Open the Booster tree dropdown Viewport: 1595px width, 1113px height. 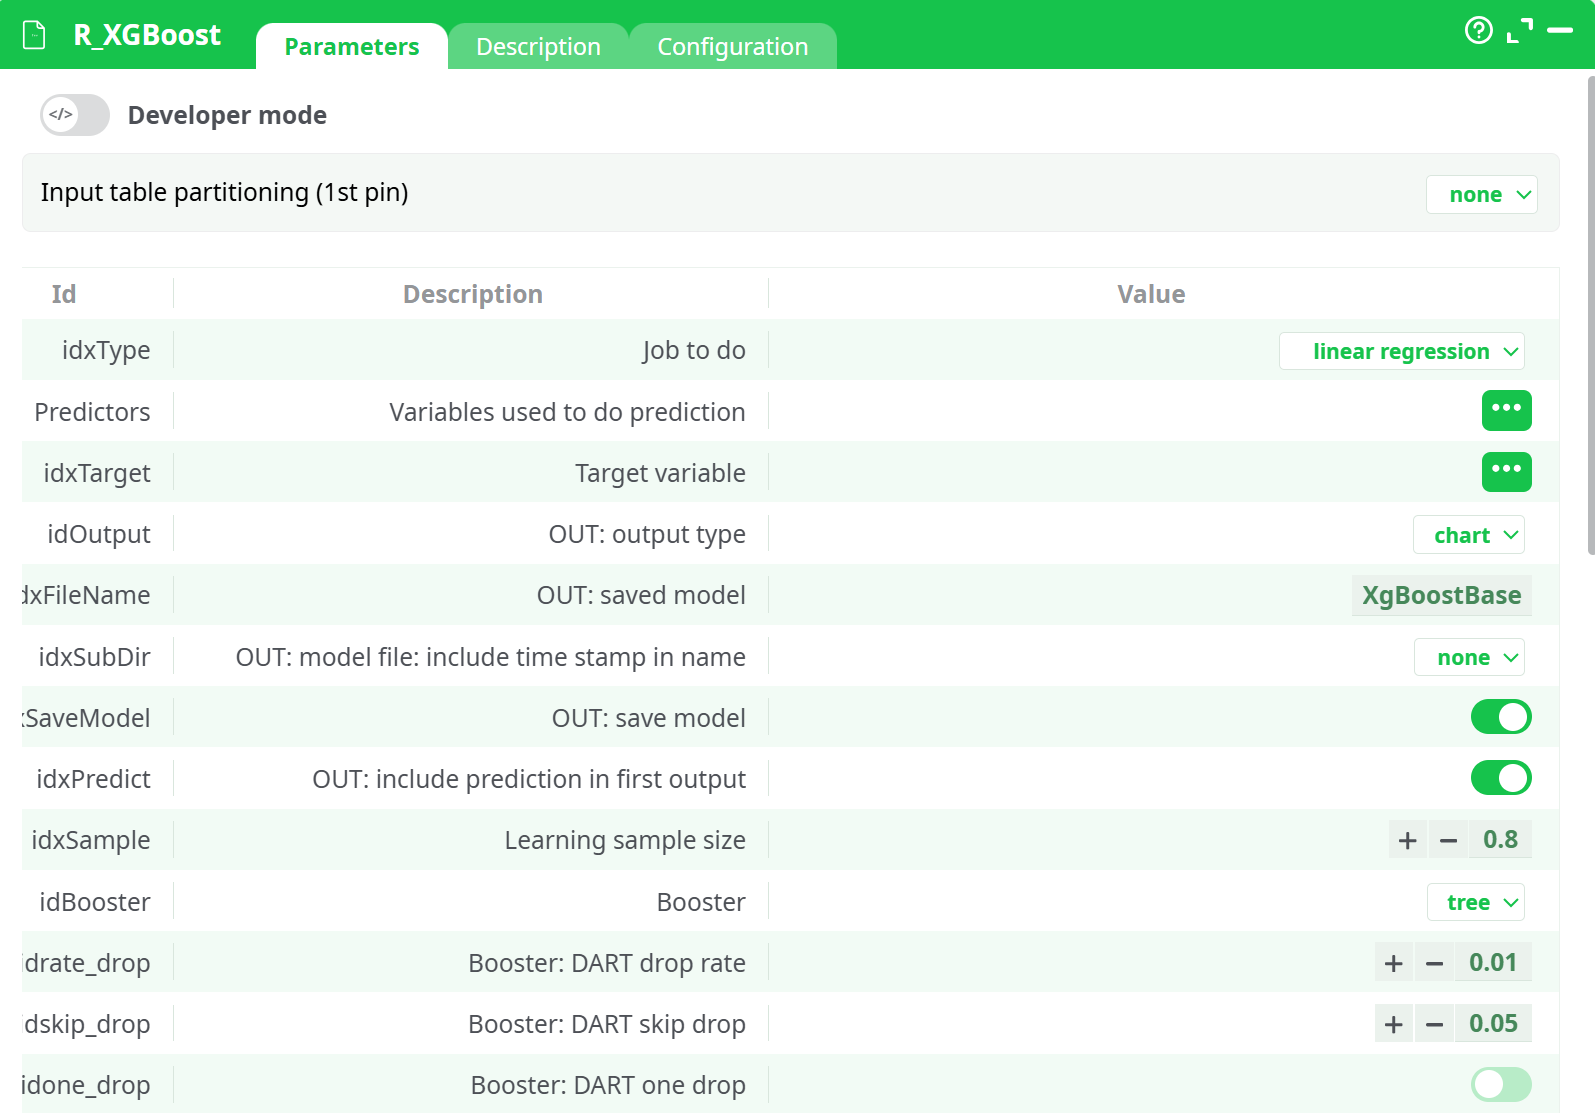1475,902
